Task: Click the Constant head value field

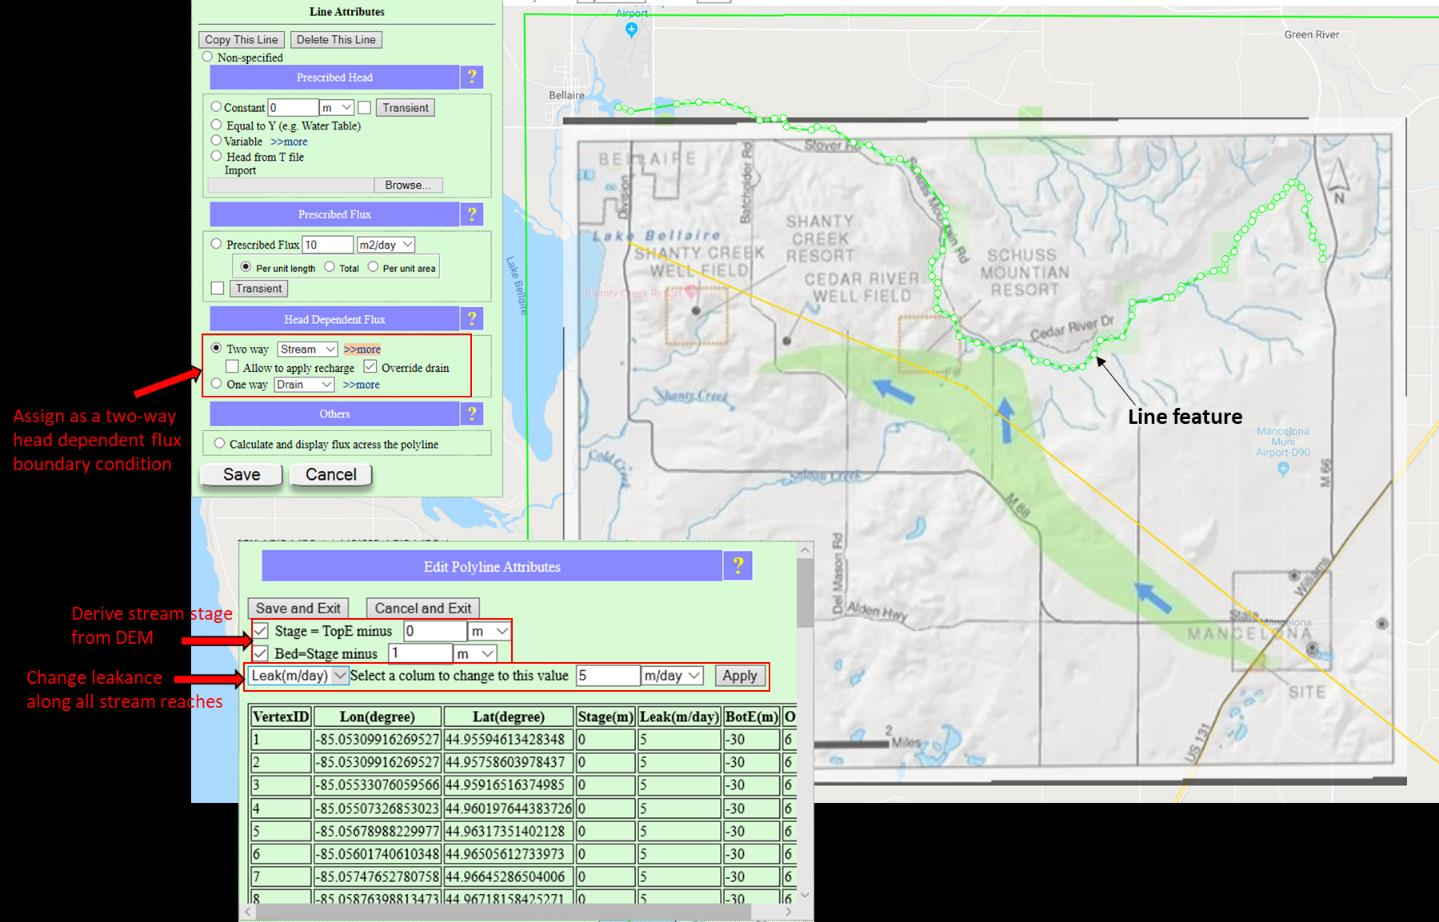Action: click(x=292, y=107)
